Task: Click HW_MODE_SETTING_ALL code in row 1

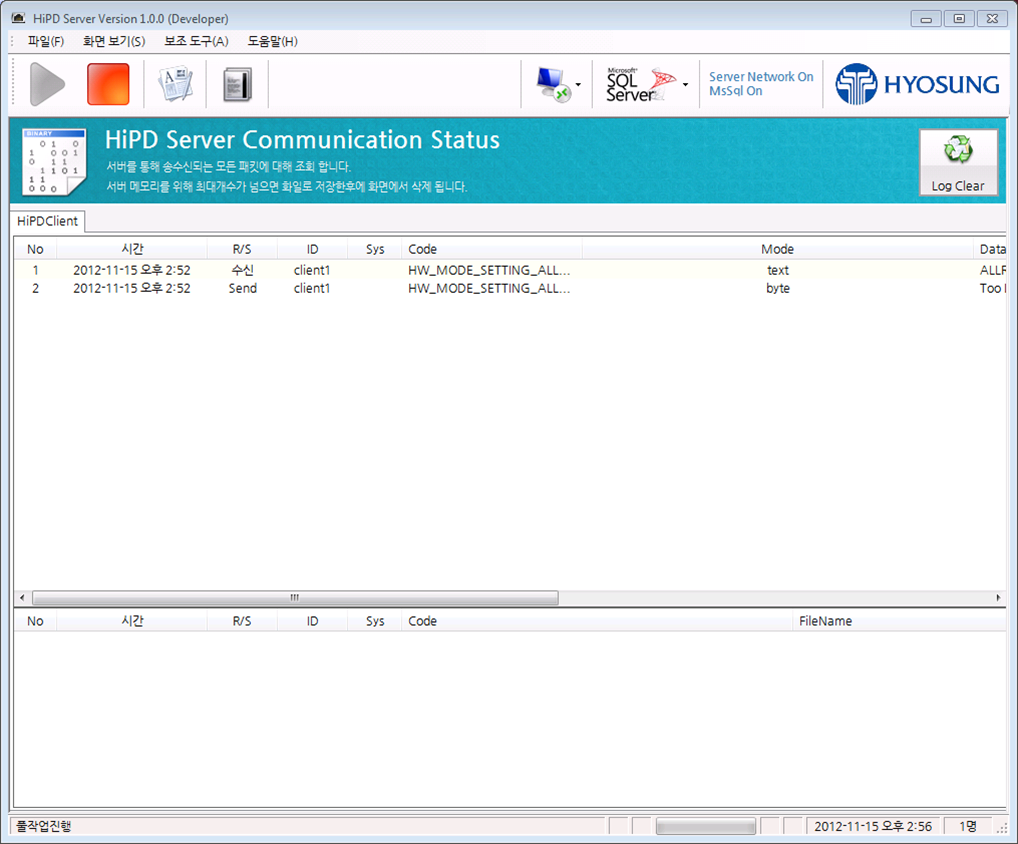Action: pos(489,270)
